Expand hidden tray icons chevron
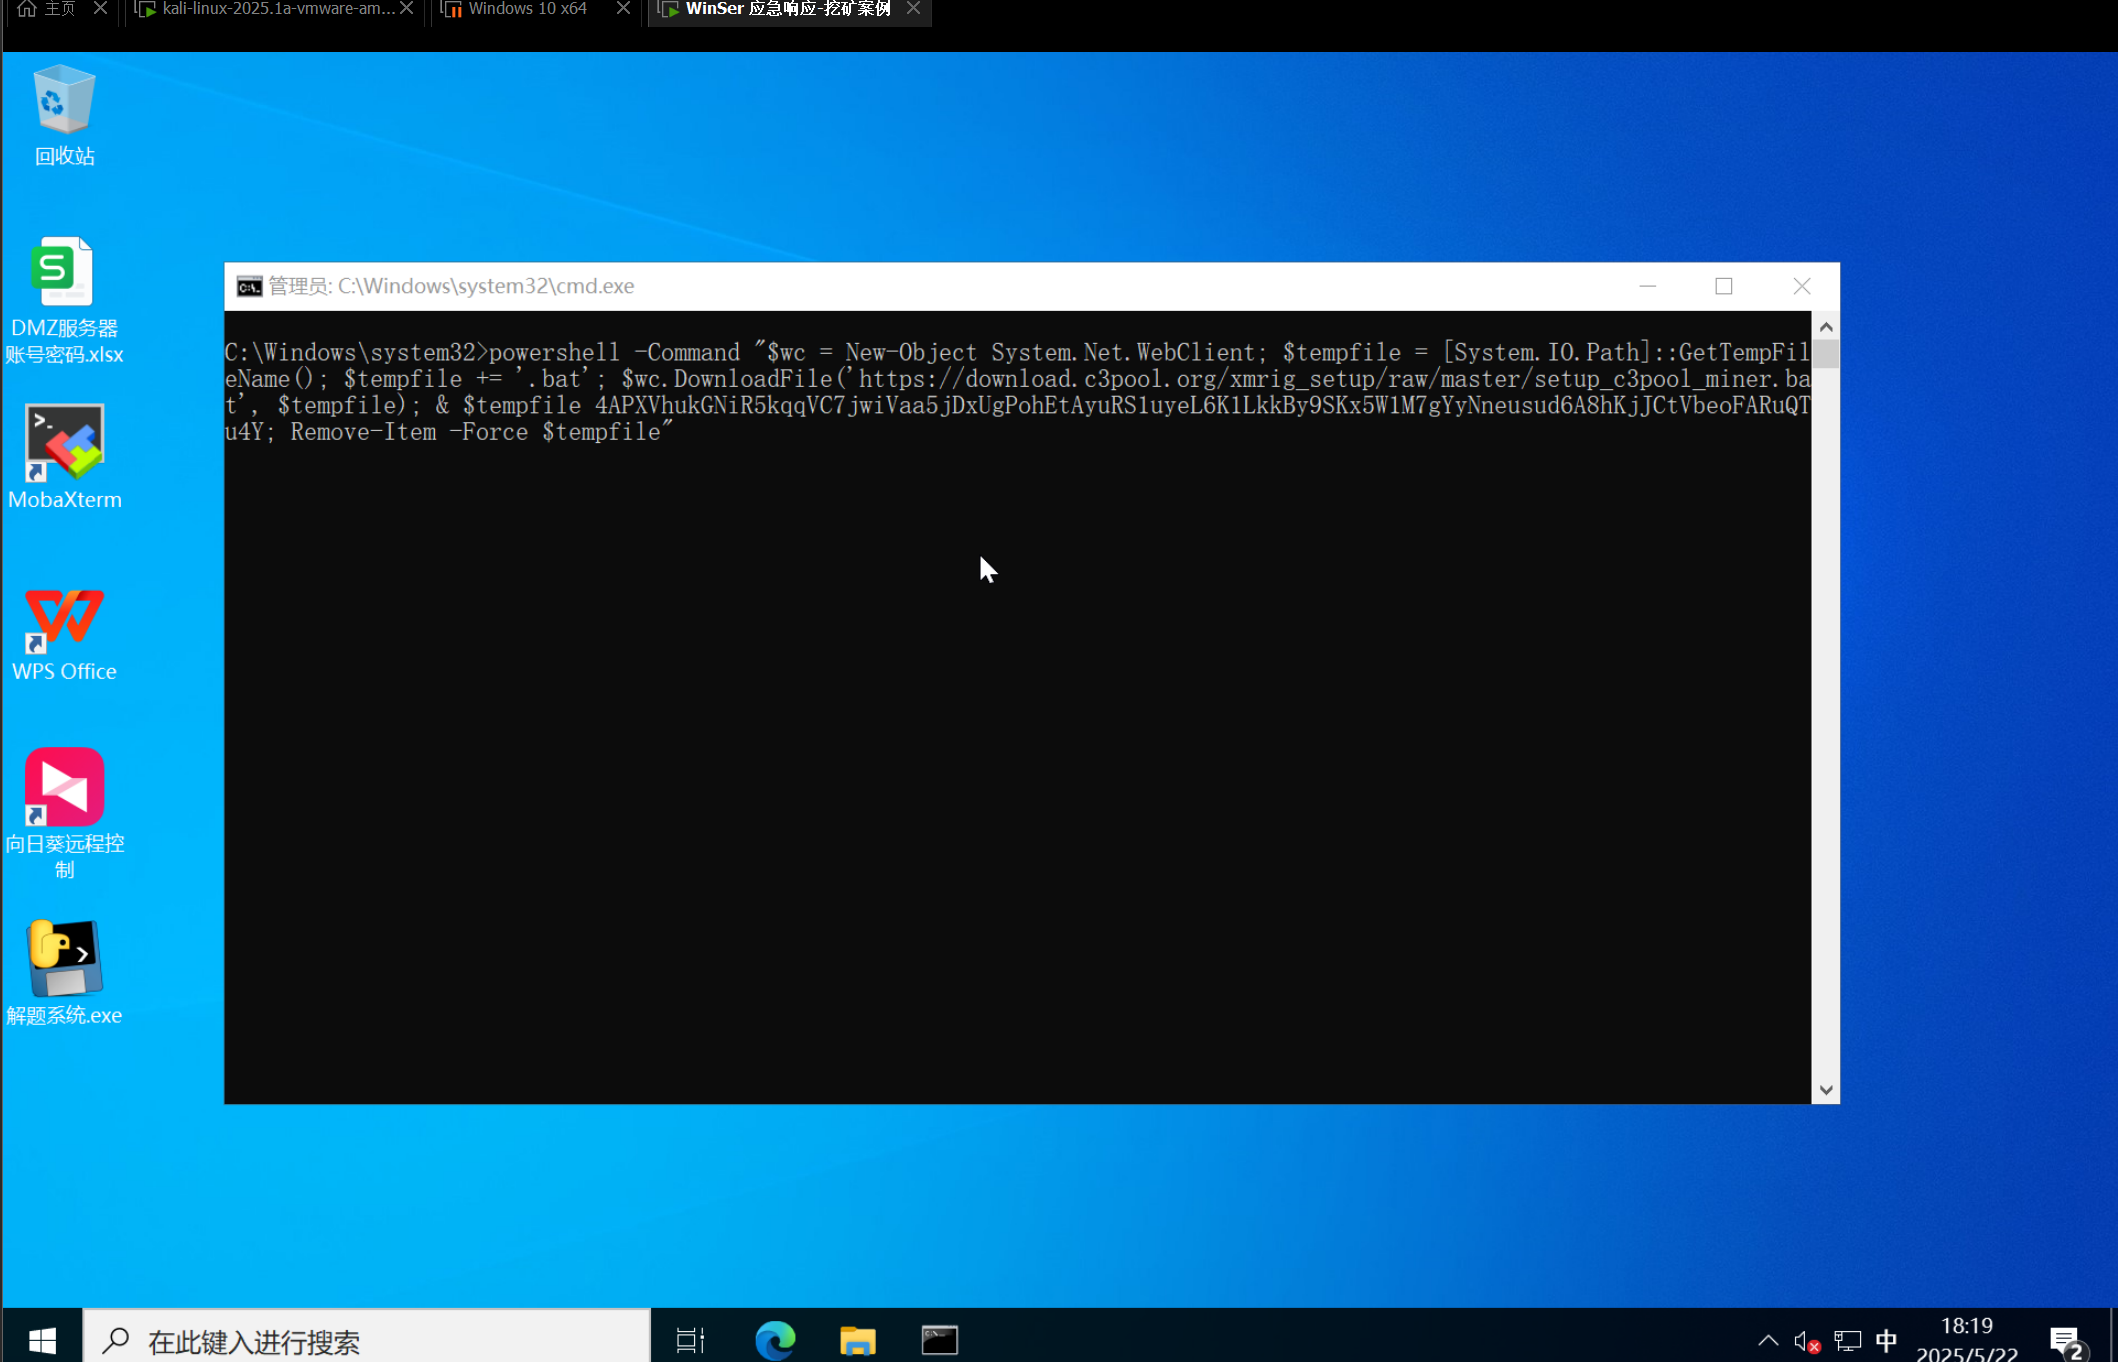Image resolution: width=2118 pixels, height=1362 pixels. (1768, 1340)
